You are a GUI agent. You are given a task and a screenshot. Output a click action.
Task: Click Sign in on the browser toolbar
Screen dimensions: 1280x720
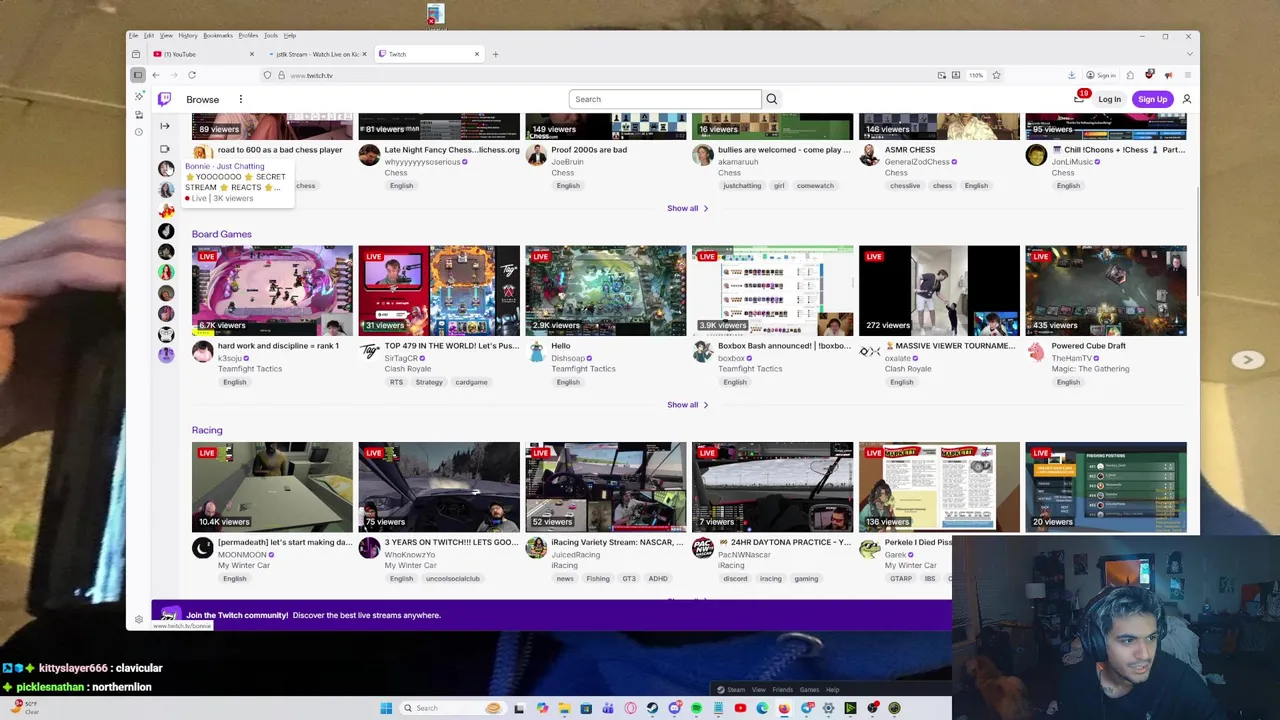tap(1101, 75)
